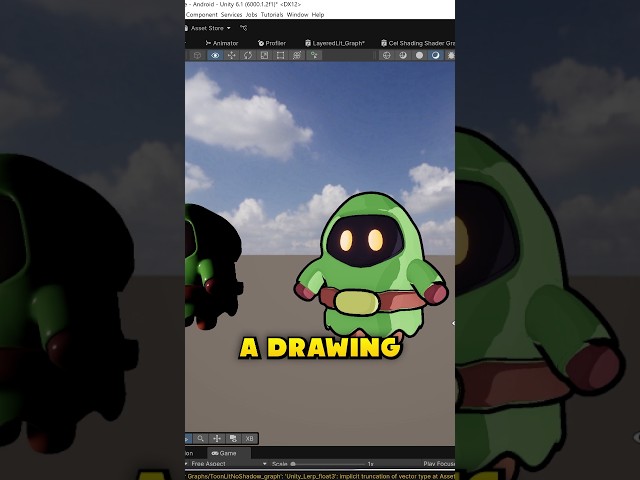This screenshot has width=640, height=480.
Task: Click the version control branch icon
Action: pos(244,28)
